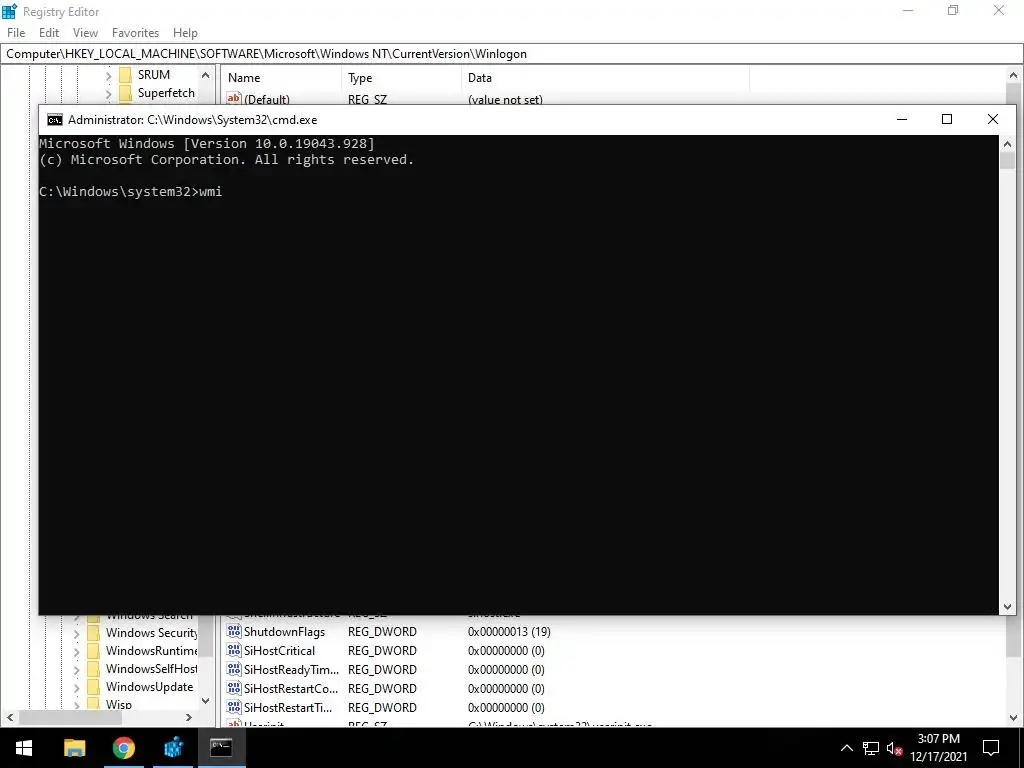Open the Favorites menu in Registry Editor
The width and height of the screenshot is (1024, 768).
click(135, 33)
